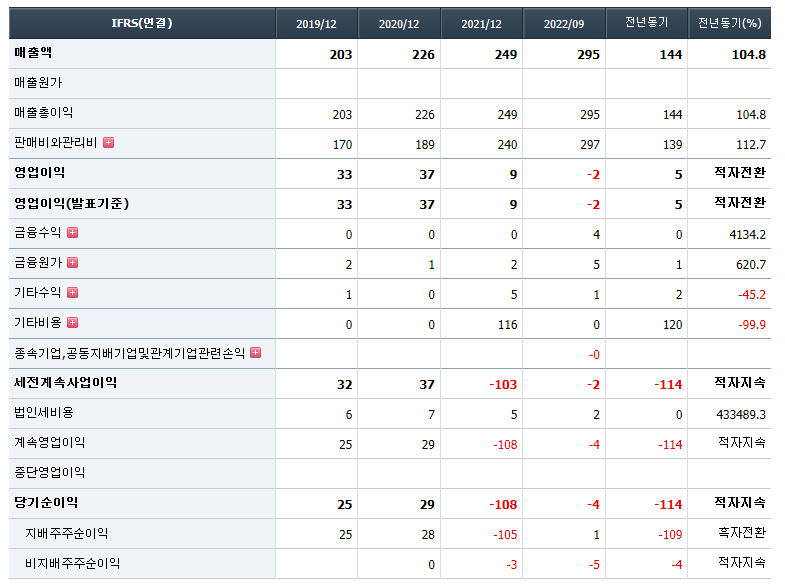The width and height of the screenshot is (785, 585).
Task: Click 계속영업이익 2020/12 value 29
Action: (428, 445)
